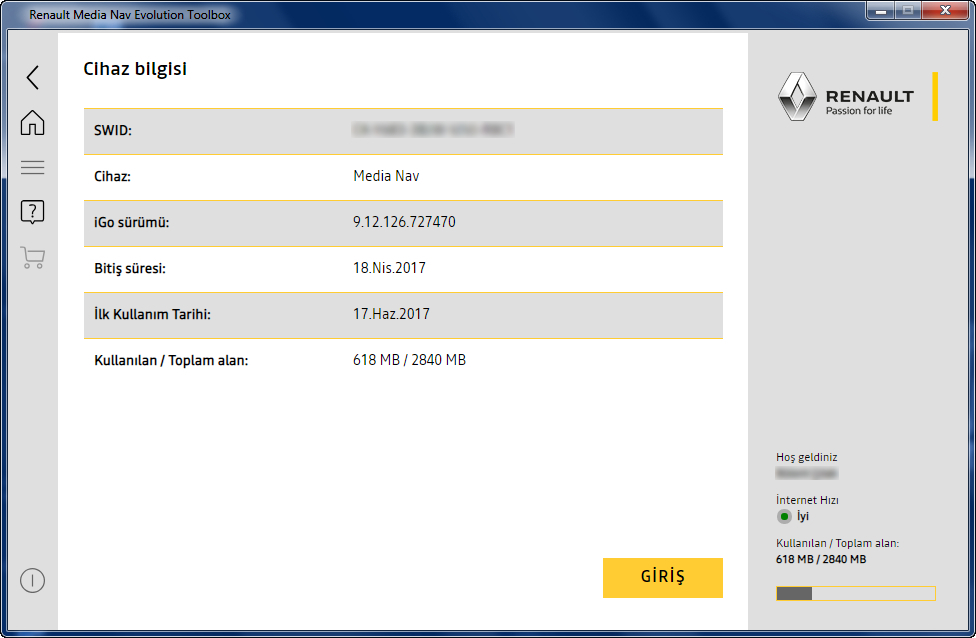Select the Media Nav device value
Viewport: 976px width, 638px height.
pos(386,176)
